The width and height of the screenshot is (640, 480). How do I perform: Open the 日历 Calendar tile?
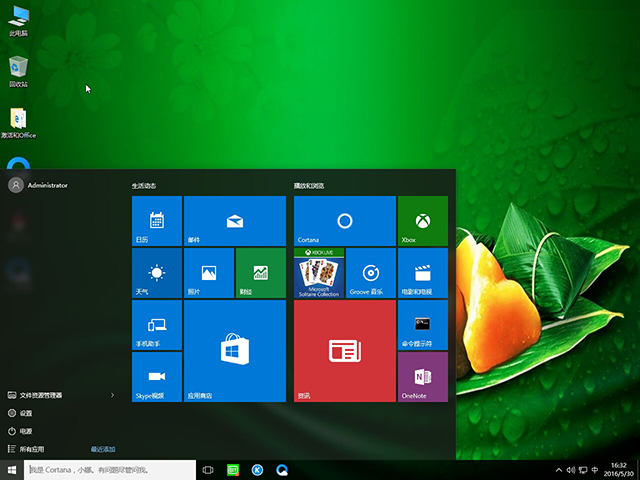pyautogui.click(x=157, y=221)
